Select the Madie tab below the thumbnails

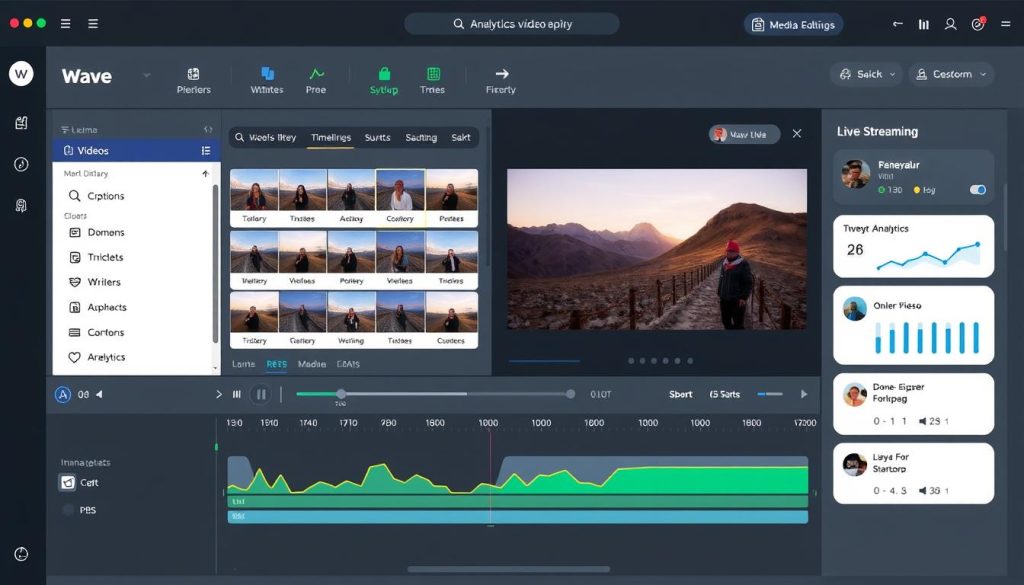click(311, 364)
